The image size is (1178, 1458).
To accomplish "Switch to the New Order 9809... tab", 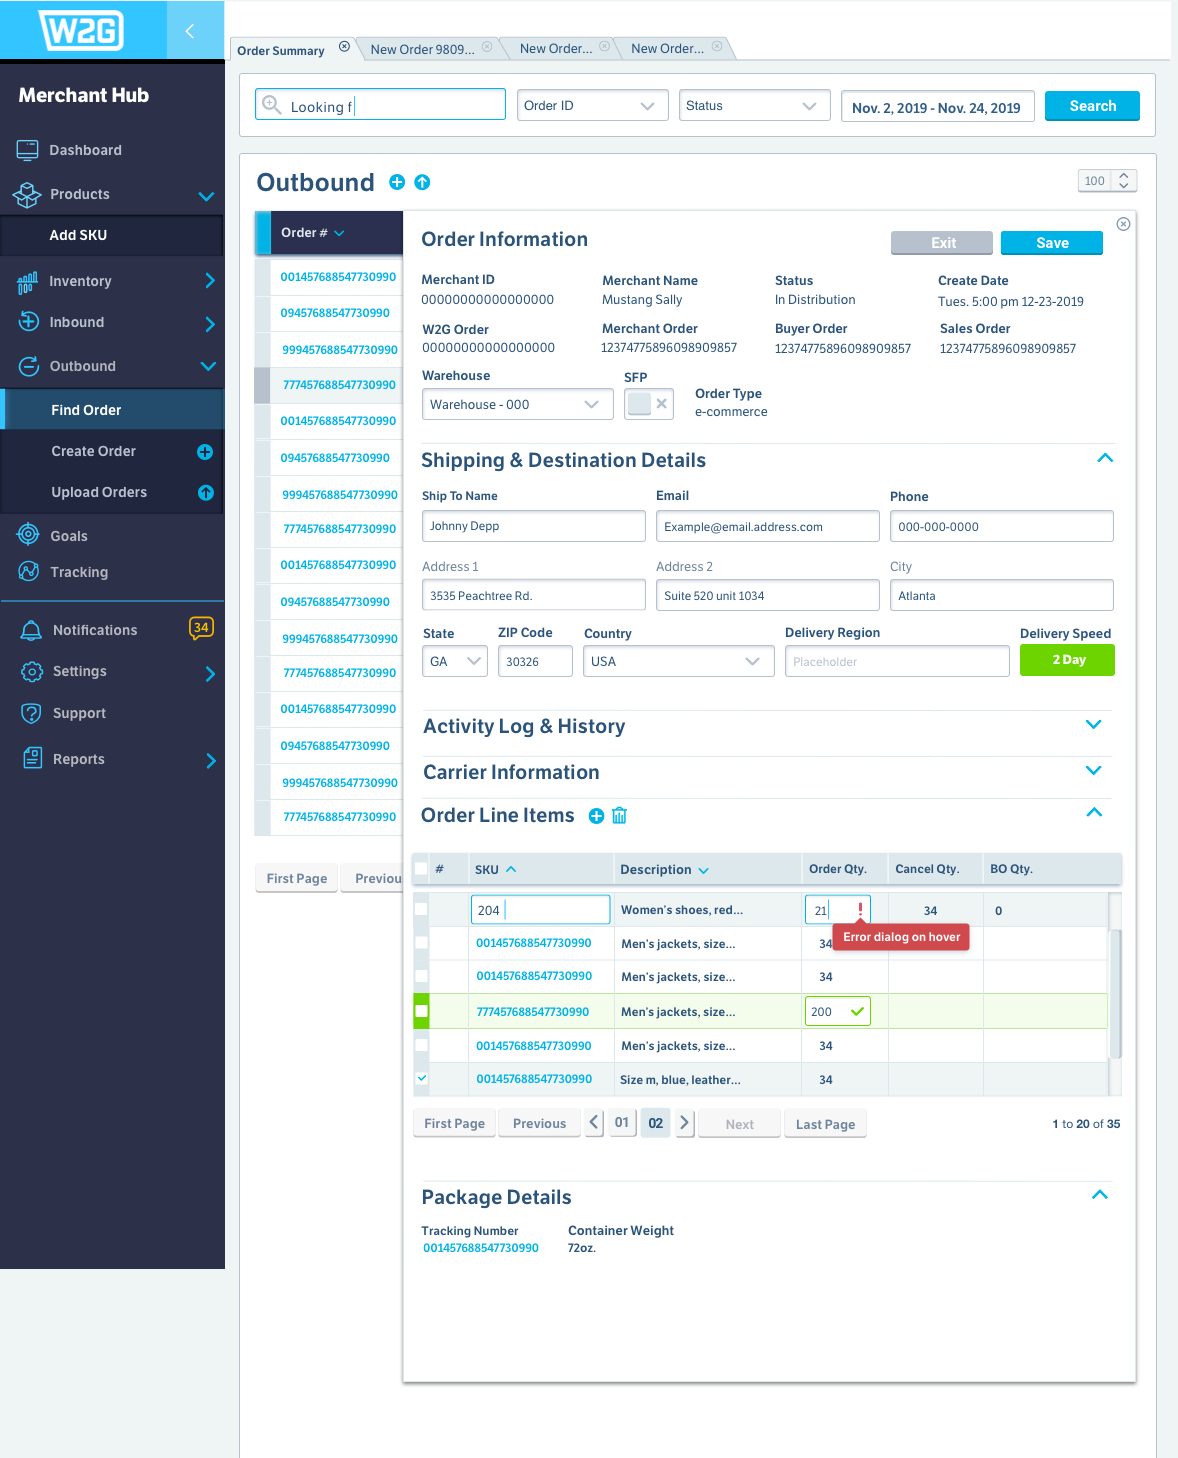I will [422, 49].
